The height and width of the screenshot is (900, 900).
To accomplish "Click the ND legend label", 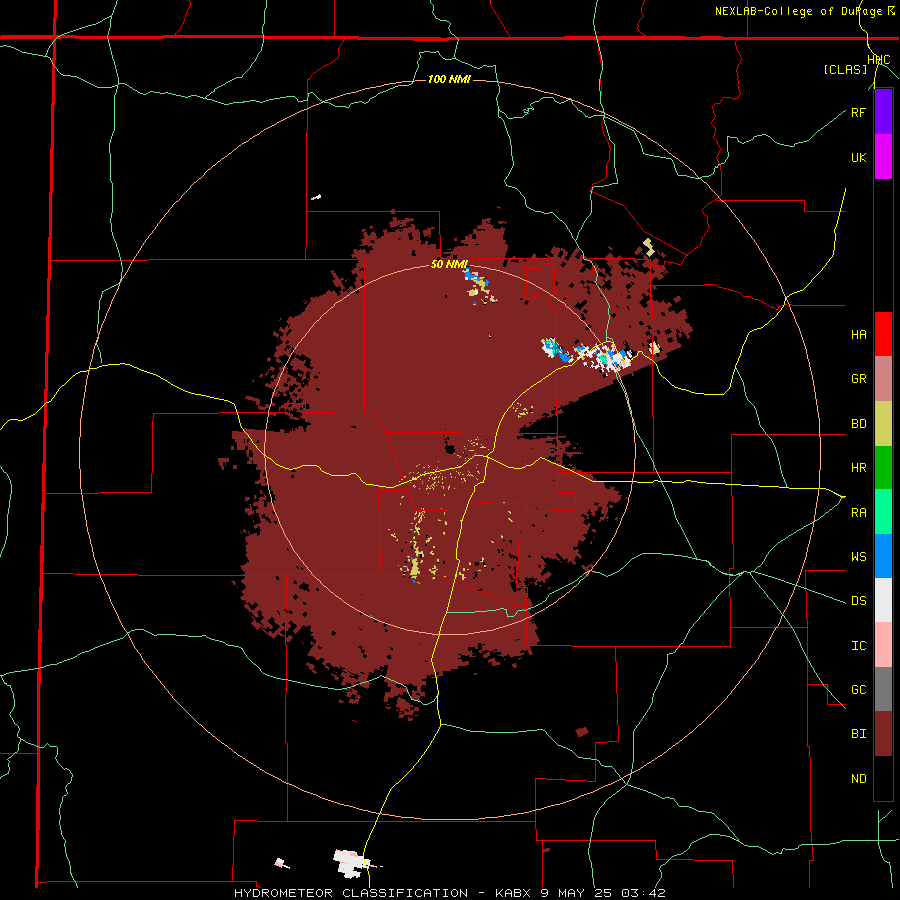I will click(859, 779).
